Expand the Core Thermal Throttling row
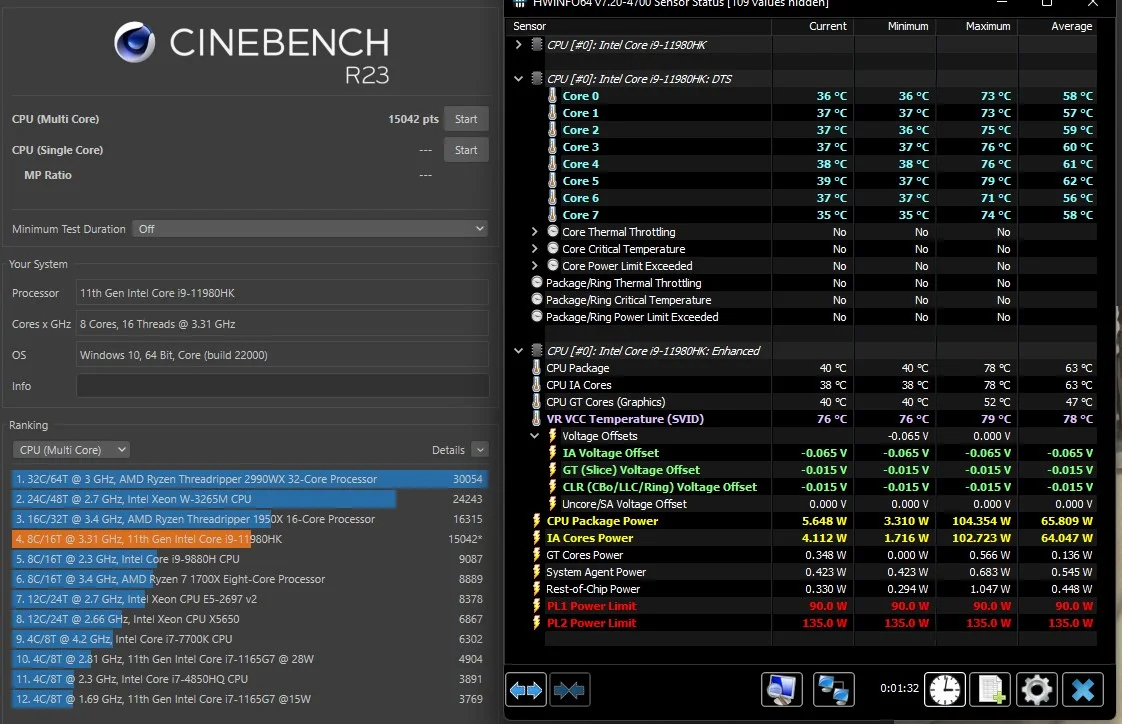1122x724 pixels. (535, 232)
